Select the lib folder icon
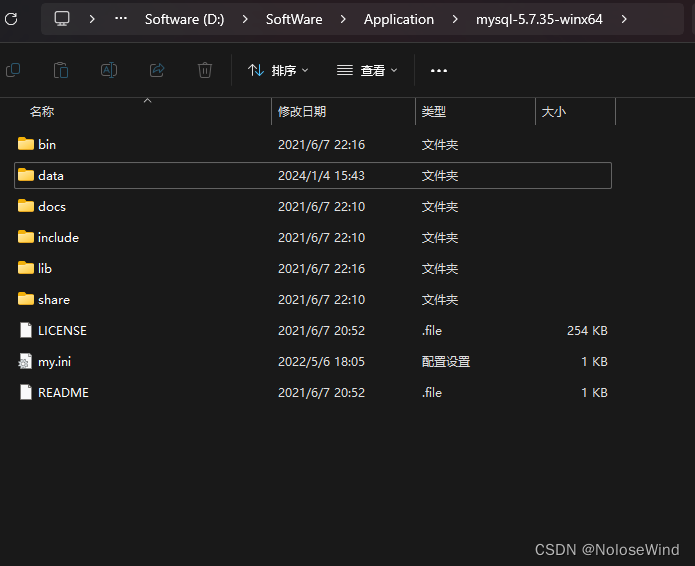Image resolution: width=695 pixels, height=566 pixels. 26,268
